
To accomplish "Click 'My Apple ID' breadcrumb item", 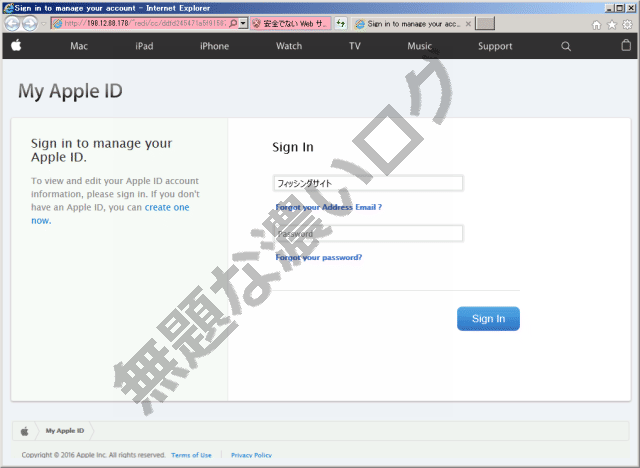I will click(x=64, y=430).
